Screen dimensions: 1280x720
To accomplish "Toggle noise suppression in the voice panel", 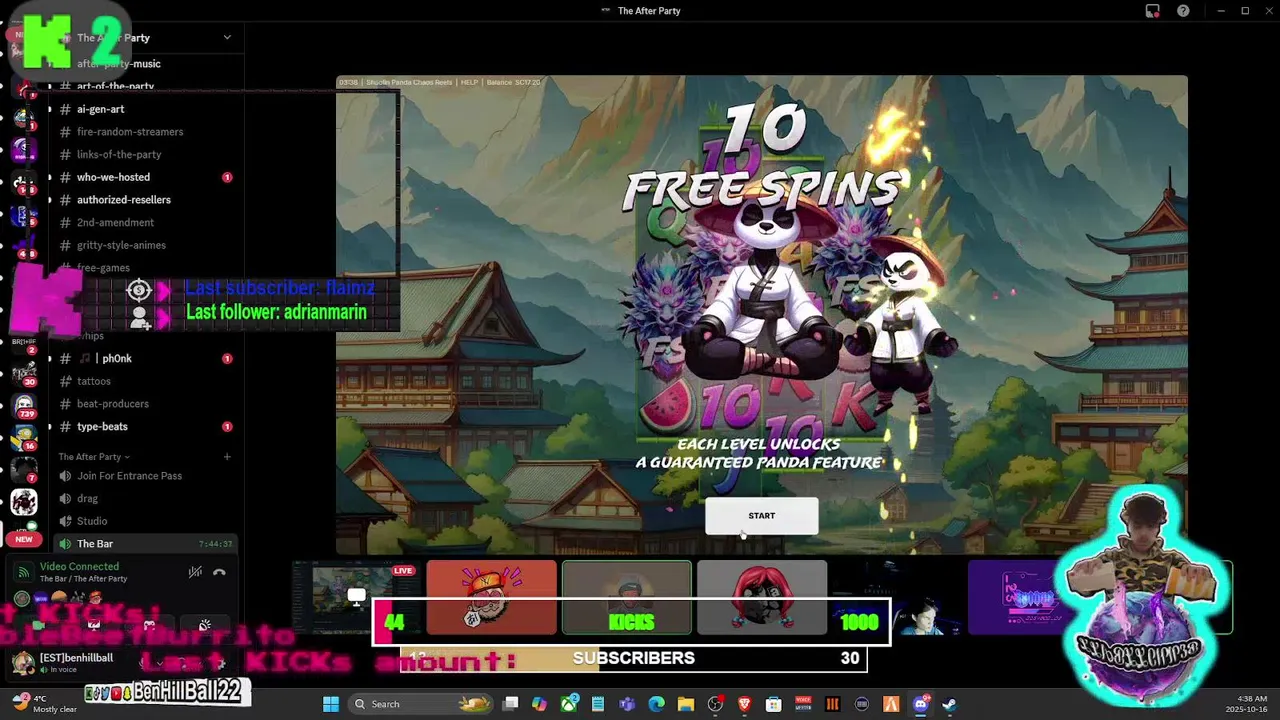I will pos(195,572).
